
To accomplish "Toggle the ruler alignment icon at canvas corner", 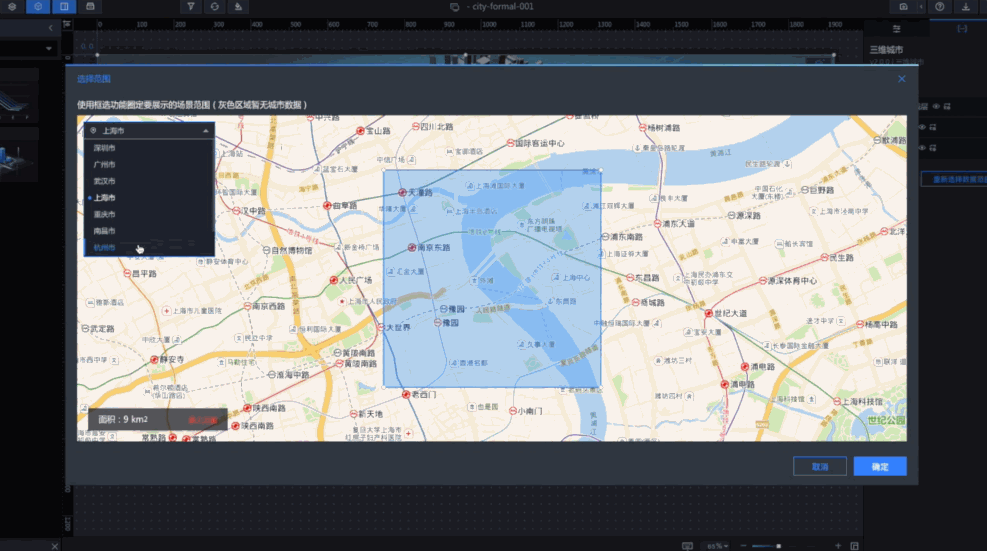I will pyautogui.click(x=67, y=25).
